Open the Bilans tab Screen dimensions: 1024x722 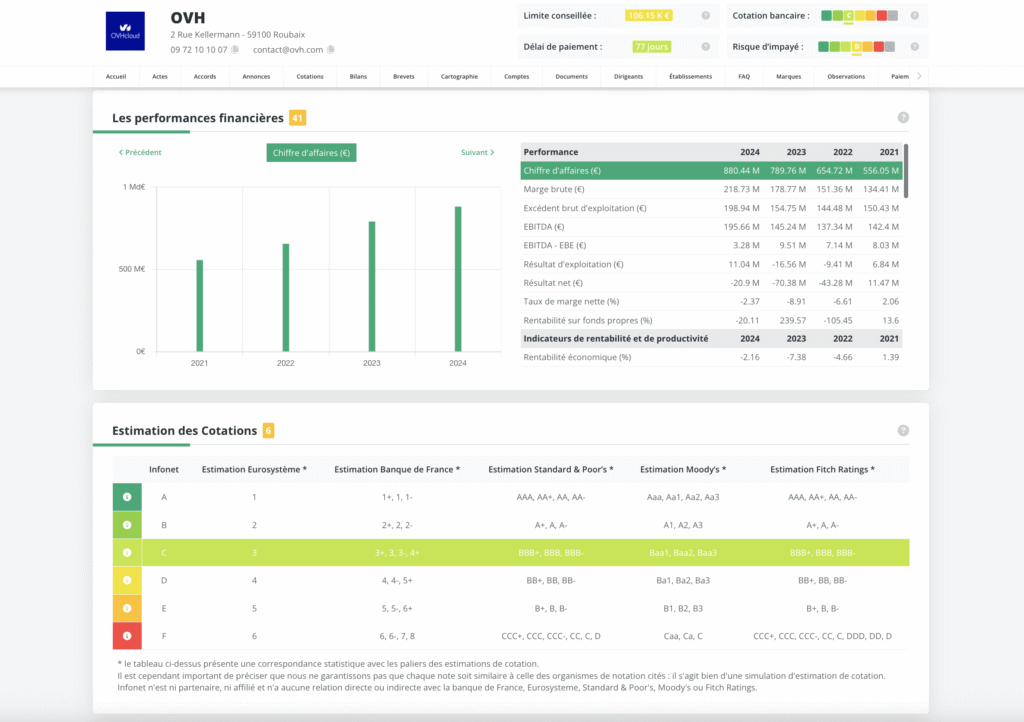click(x=358, y=77)
